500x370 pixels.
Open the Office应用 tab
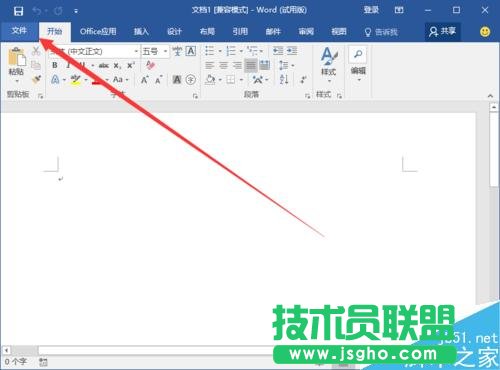click(x=98, y=32)
